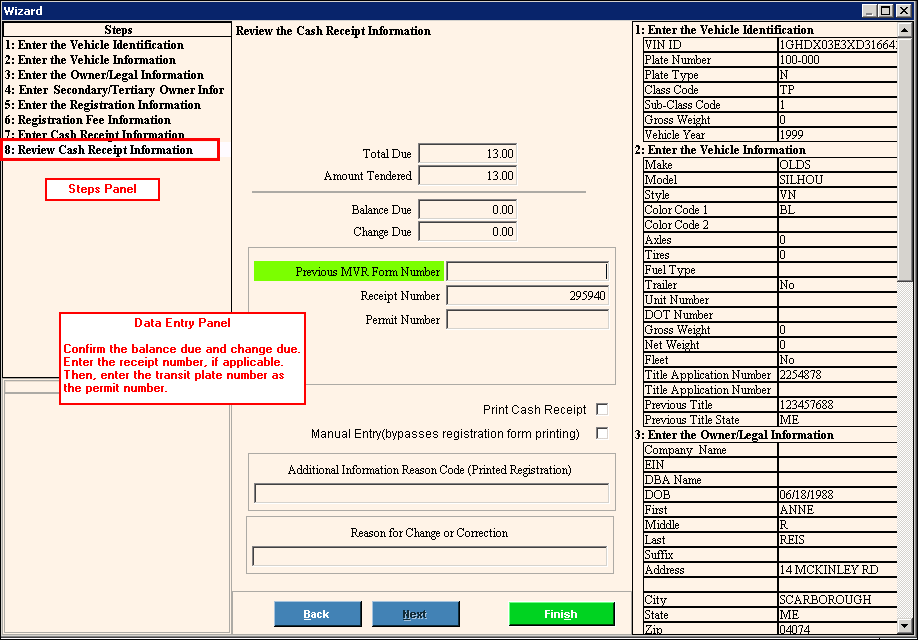Maximize the Wizard window

[x=888, y=10]
